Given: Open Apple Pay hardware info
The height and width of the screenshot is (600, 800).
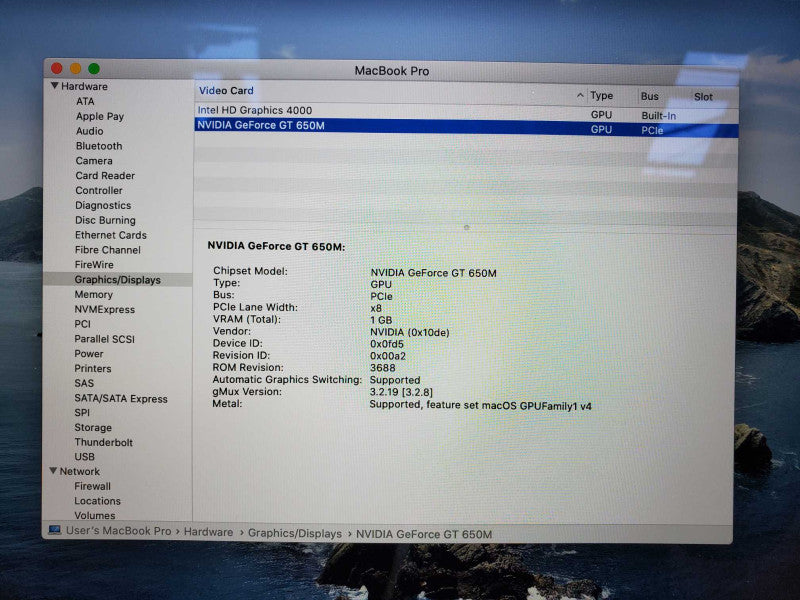Looking at the screenshot, I should coord(100,116).
